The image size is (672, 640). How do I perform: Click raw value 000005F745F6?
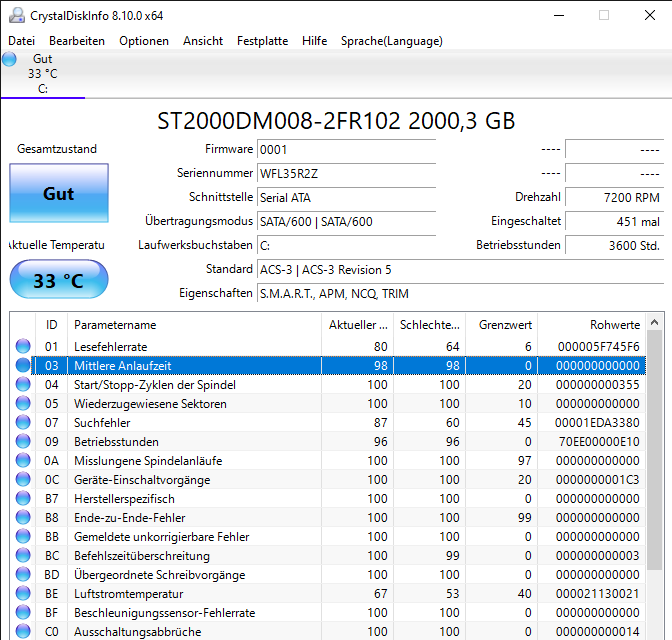[x=598, y=346]
